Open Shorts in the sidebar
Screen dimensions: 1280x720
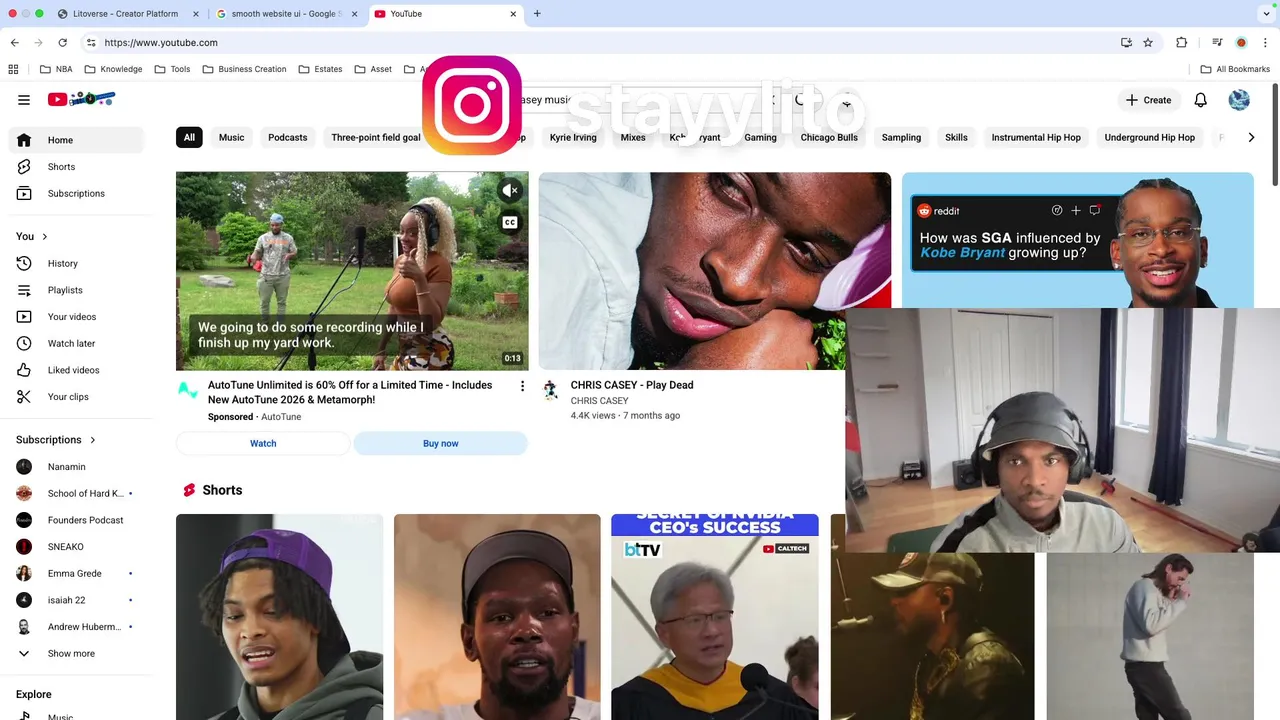click(76, 167)
